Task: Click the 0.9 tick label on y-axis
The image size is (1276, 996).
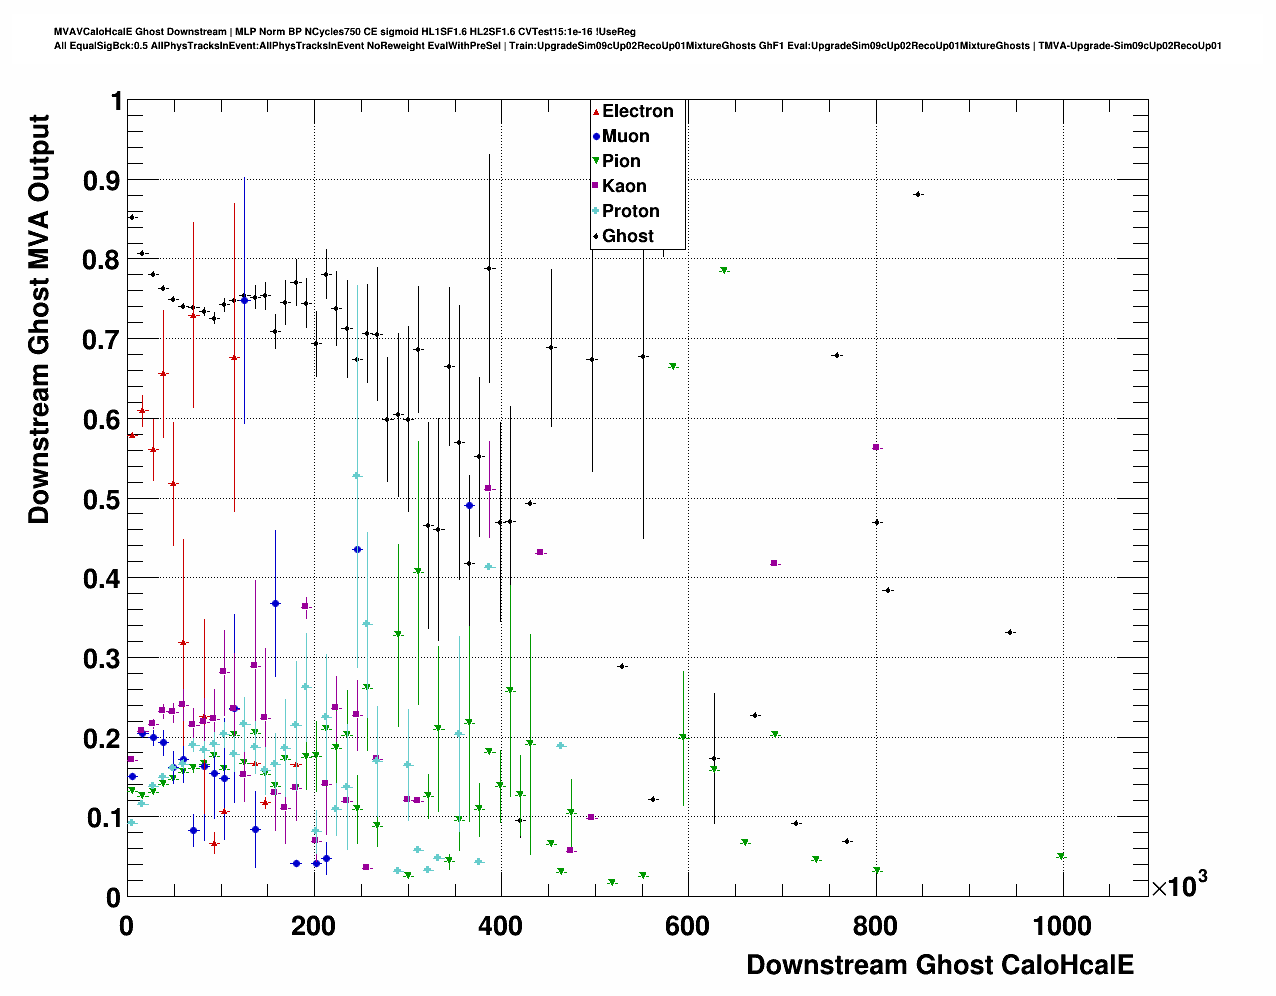Action: click(102, 180)
